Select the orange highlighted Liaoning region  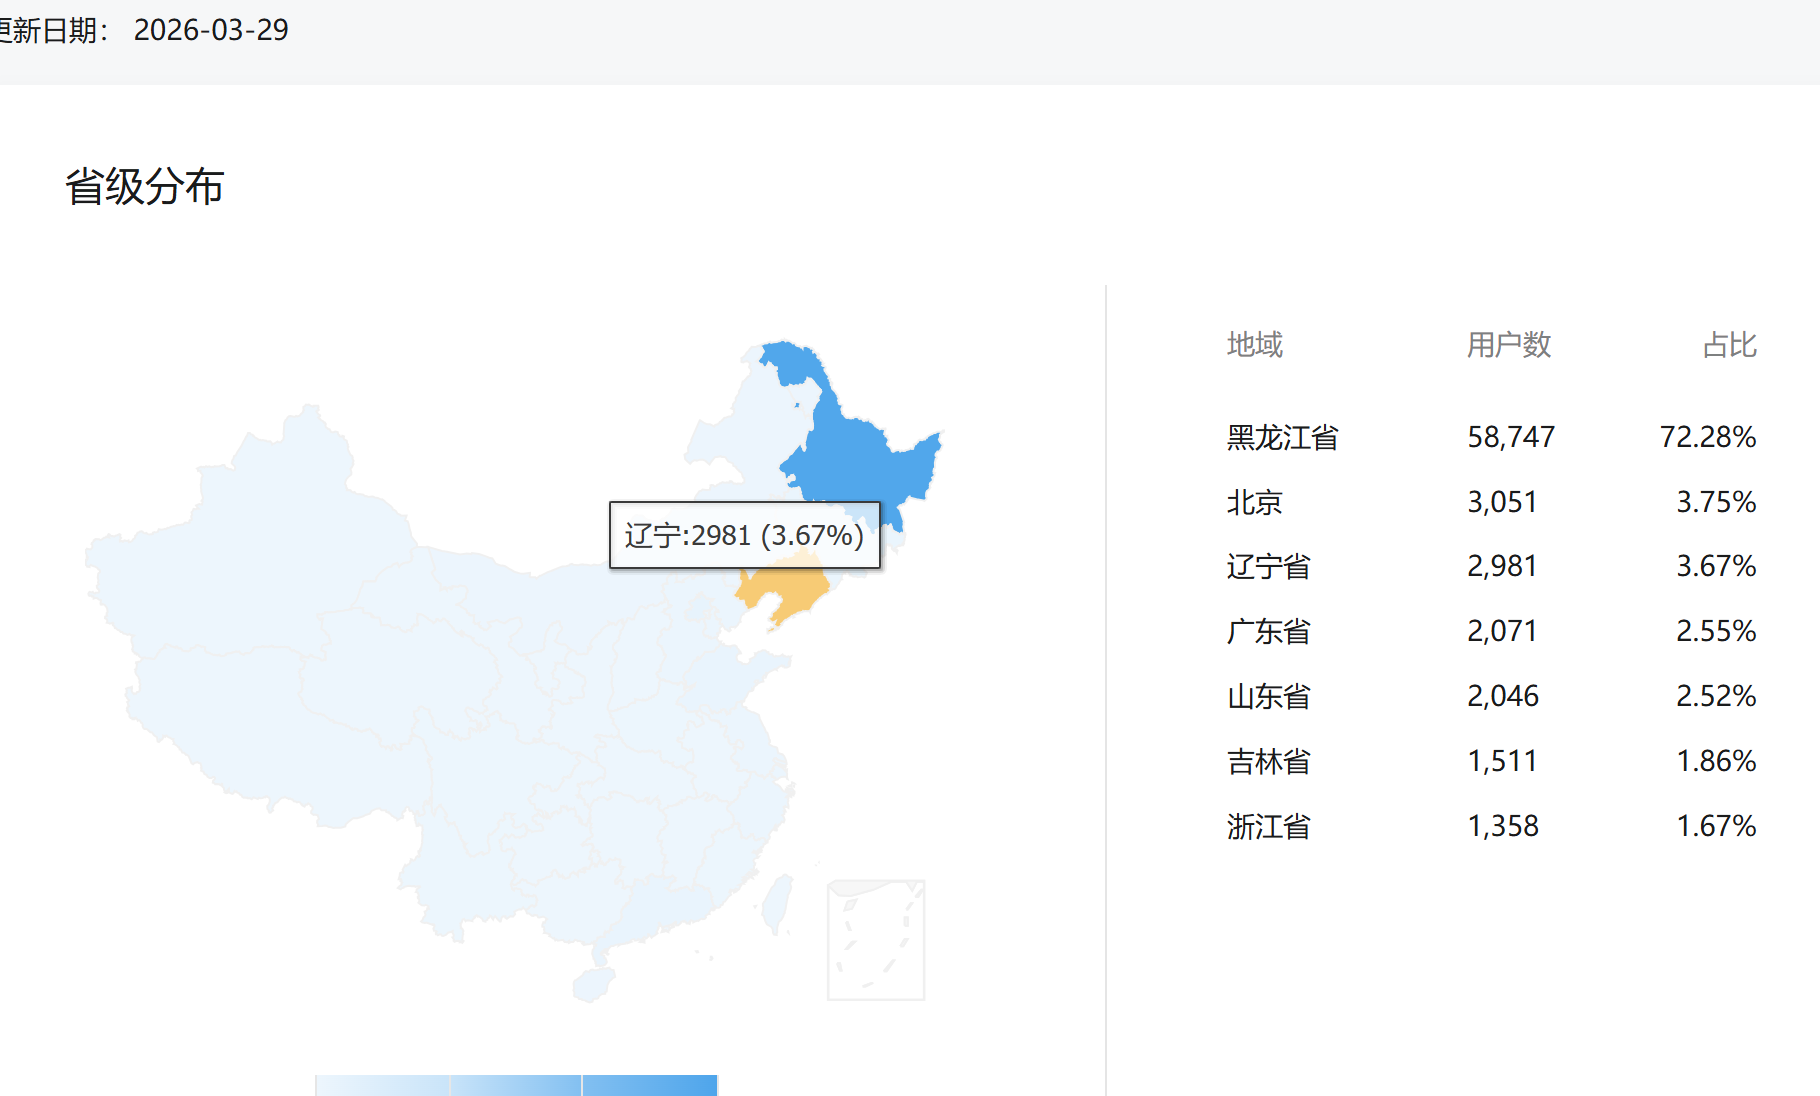(x=785, y=590)
